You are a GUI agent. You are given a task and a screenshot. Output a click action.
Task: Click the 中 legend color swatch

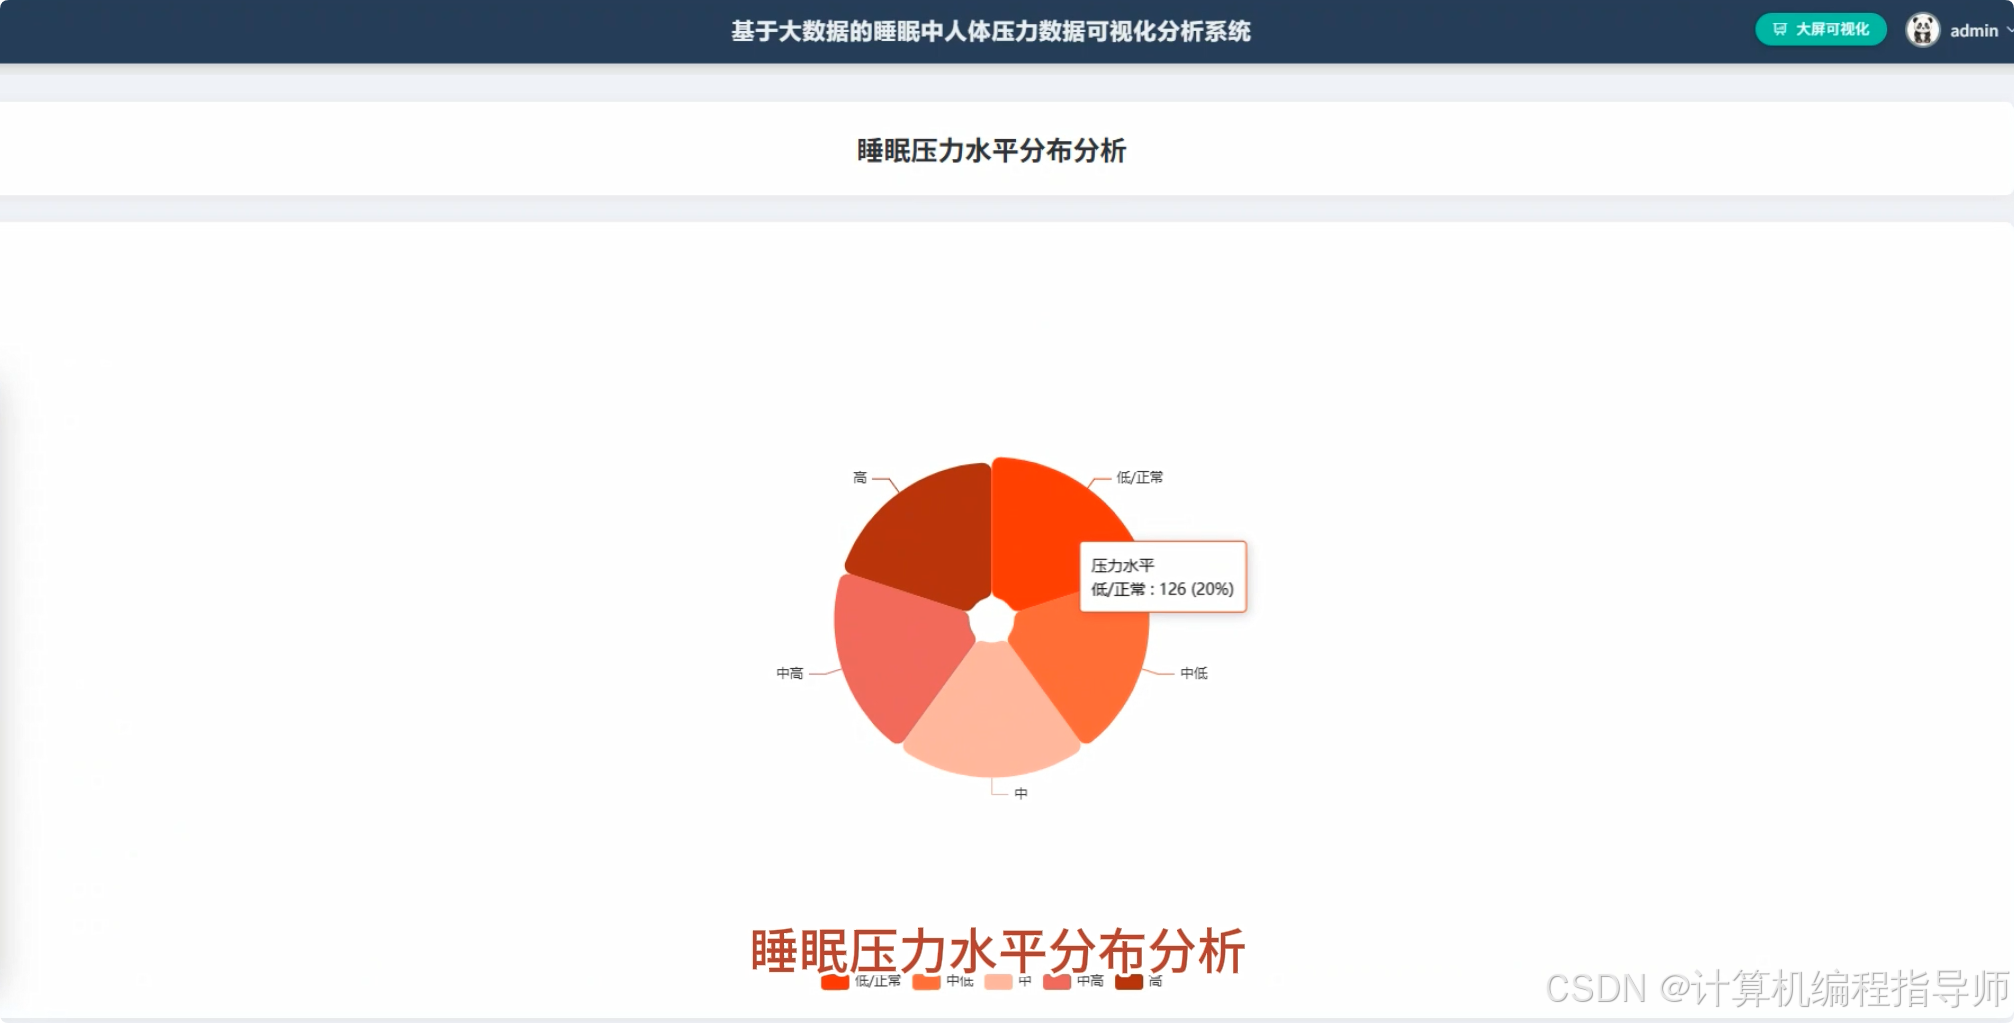[x=997, y=982]
